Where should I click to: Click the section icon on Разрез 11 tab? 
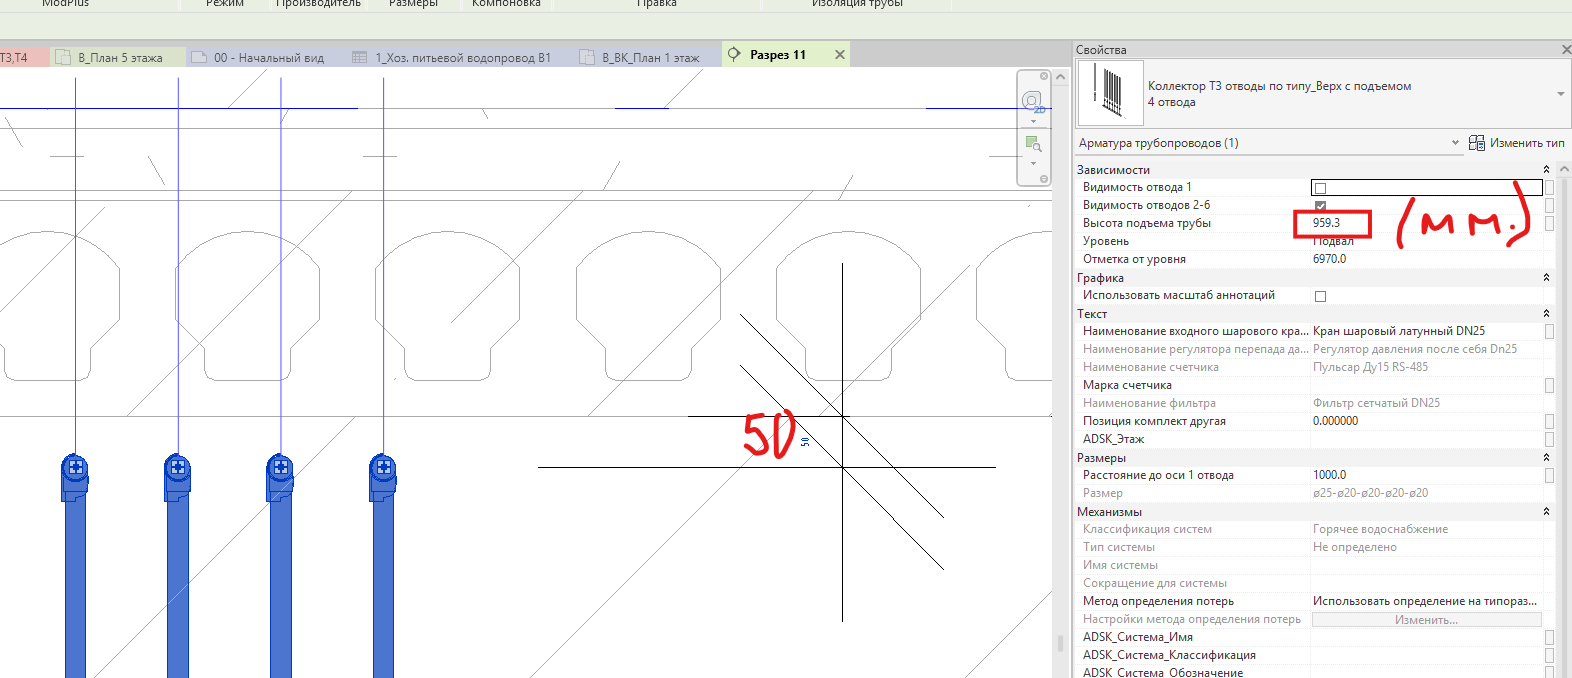point(734,54)
